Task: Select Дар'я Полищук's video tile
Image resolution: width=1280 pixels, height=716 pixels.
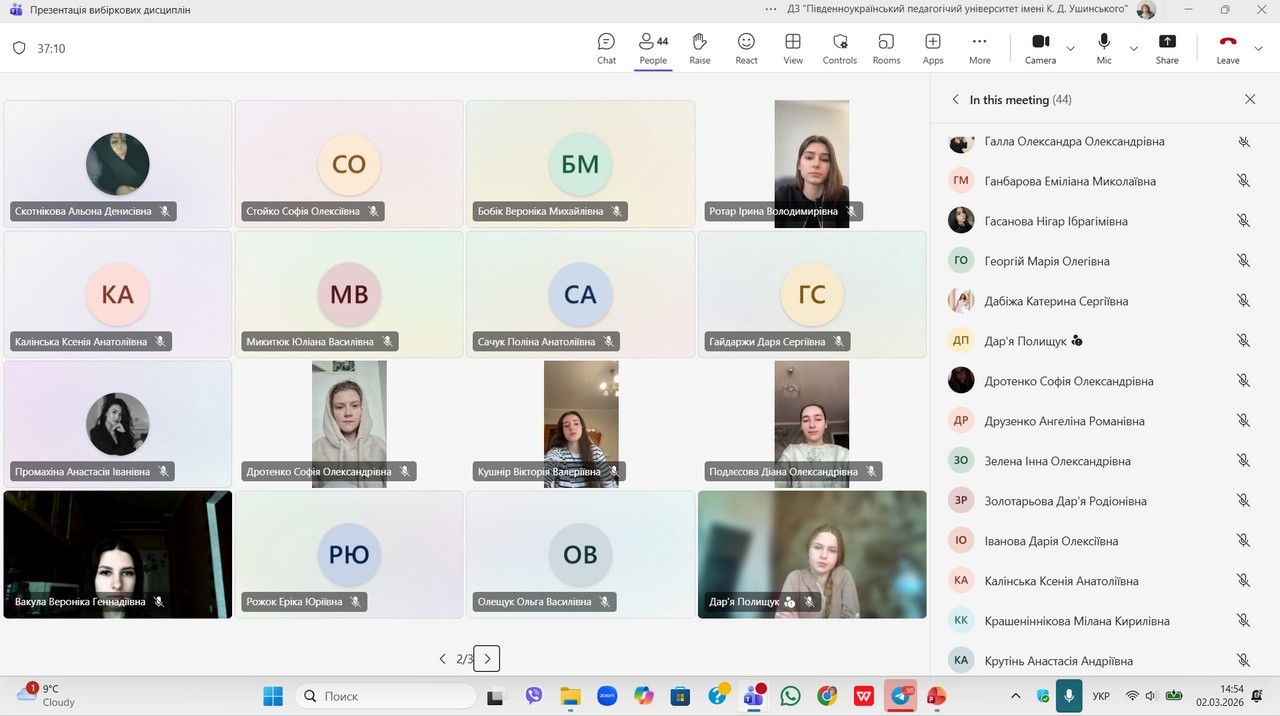Action: point(812,554)
